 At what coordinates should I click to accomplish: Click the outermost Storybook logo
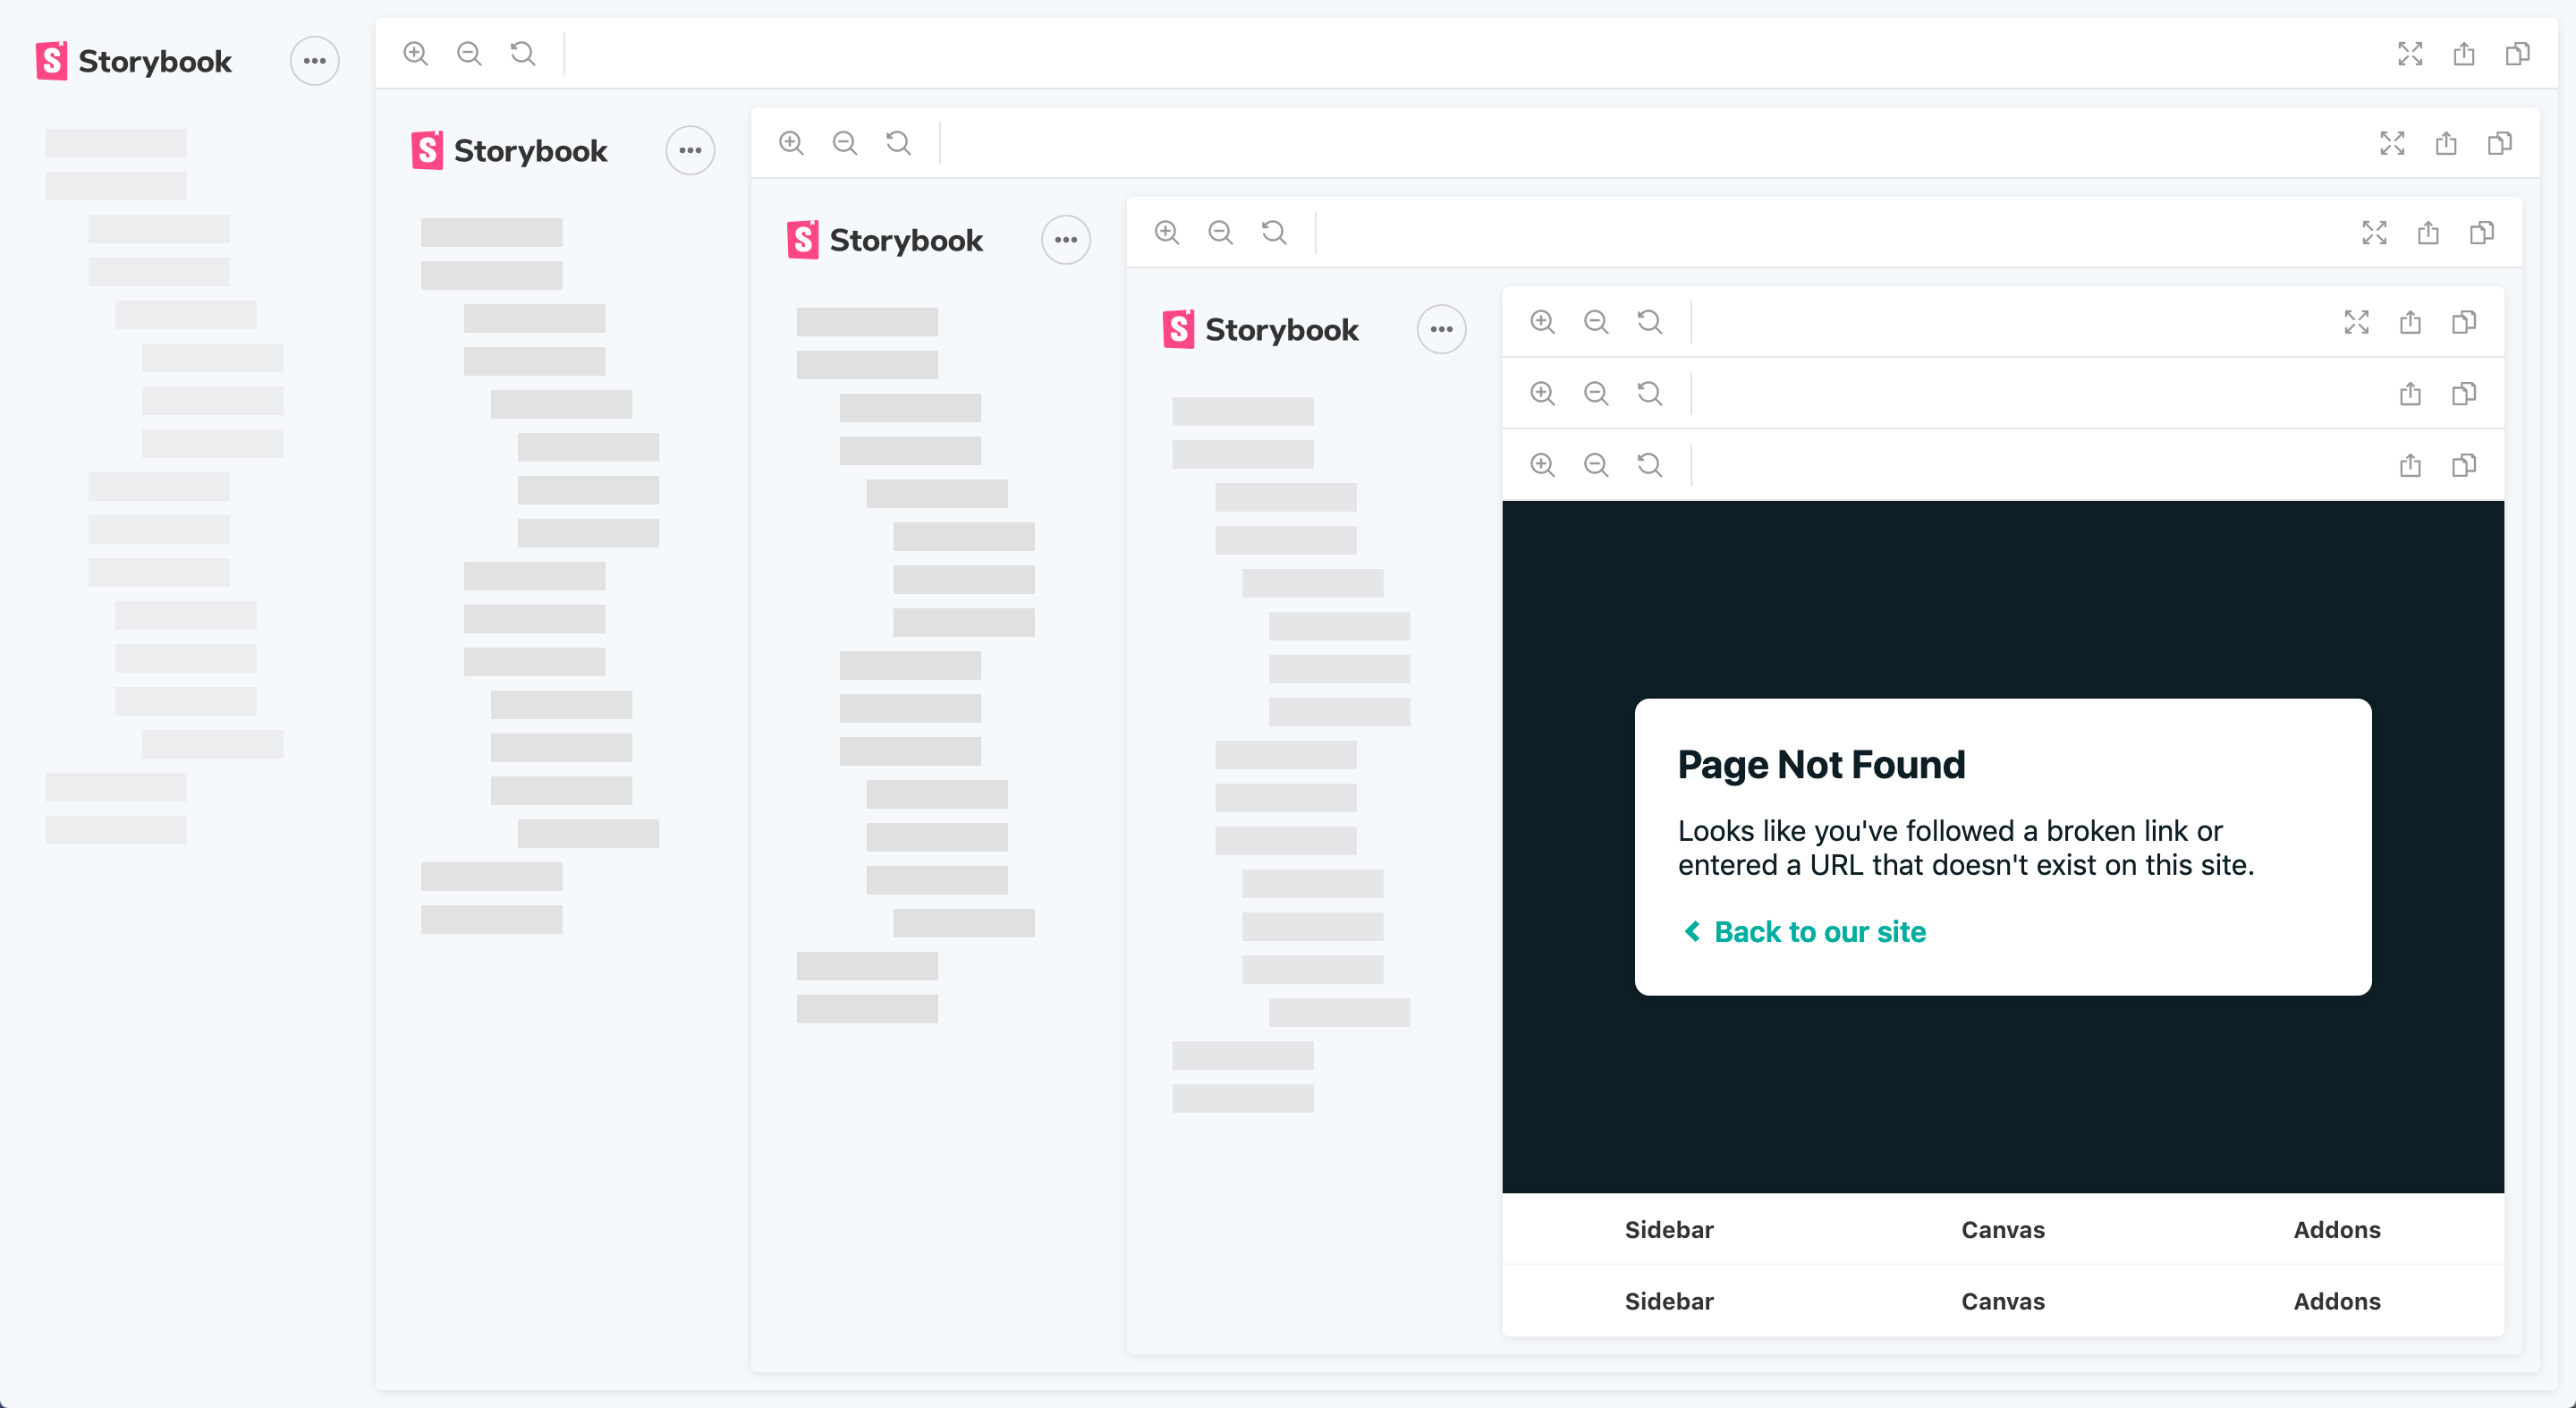[134, 61]
